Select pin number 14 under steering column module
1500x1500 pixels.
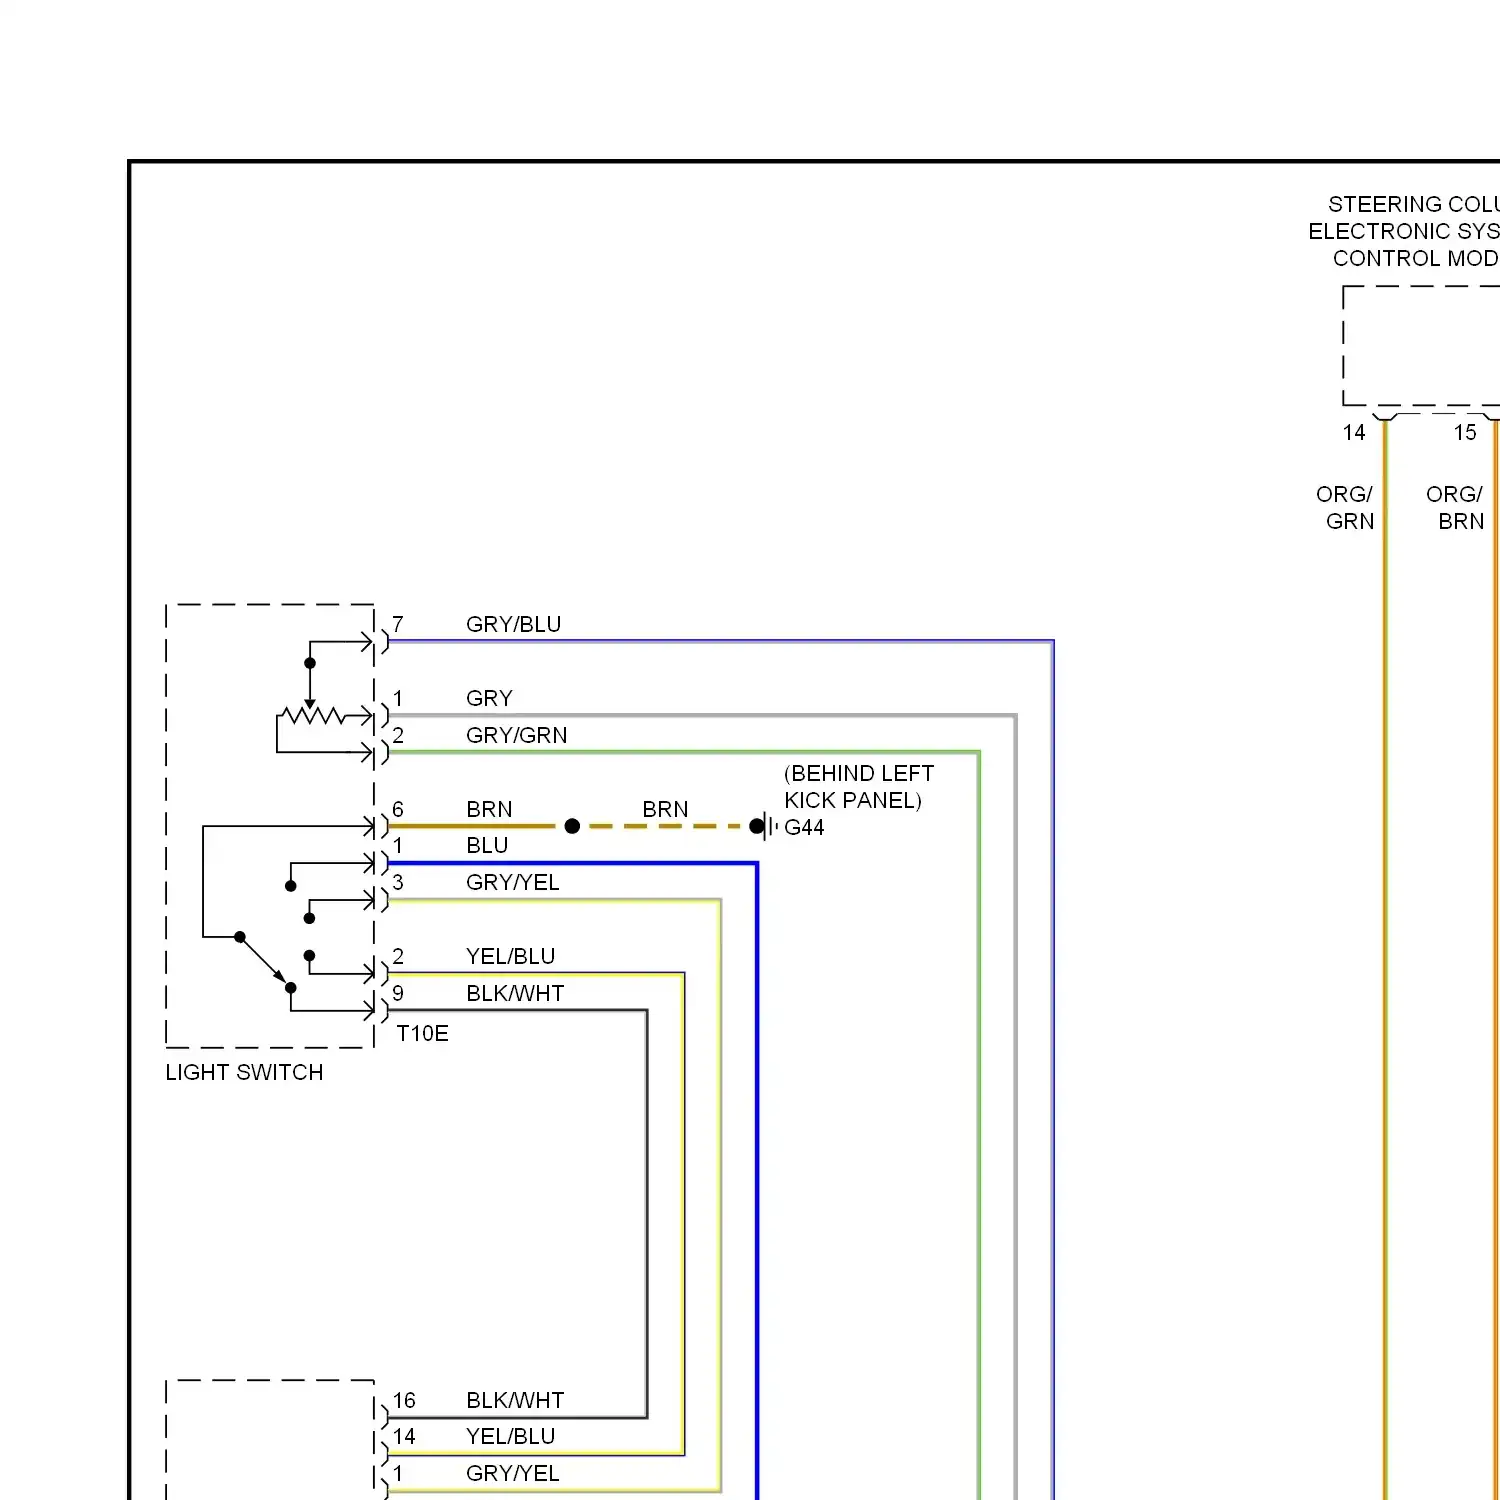pos(1354,432)
